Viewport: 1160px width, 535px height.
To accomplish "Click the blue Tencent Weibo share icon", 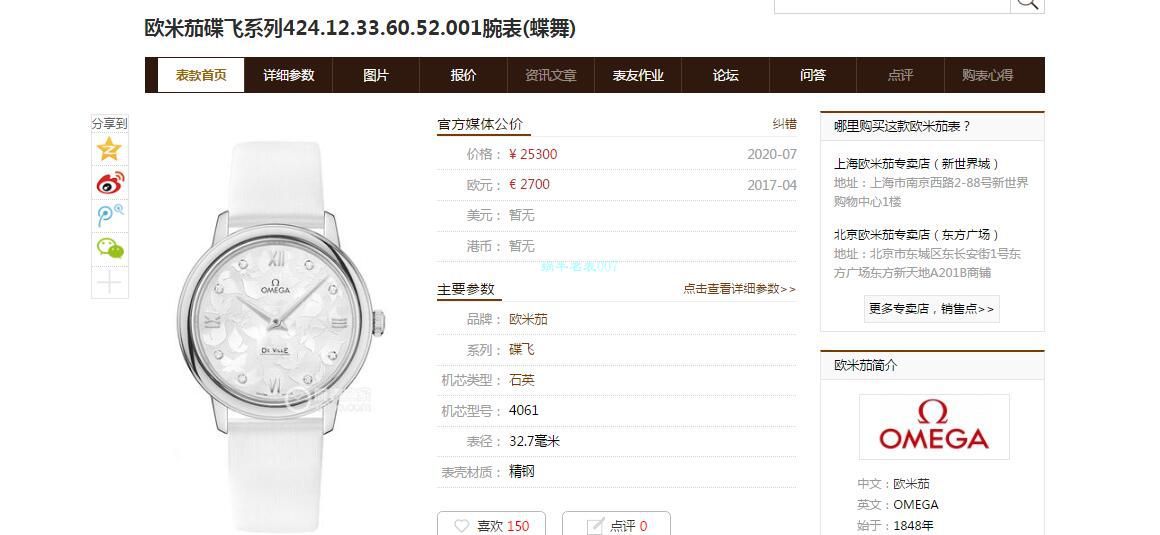I will pos(109,215).
